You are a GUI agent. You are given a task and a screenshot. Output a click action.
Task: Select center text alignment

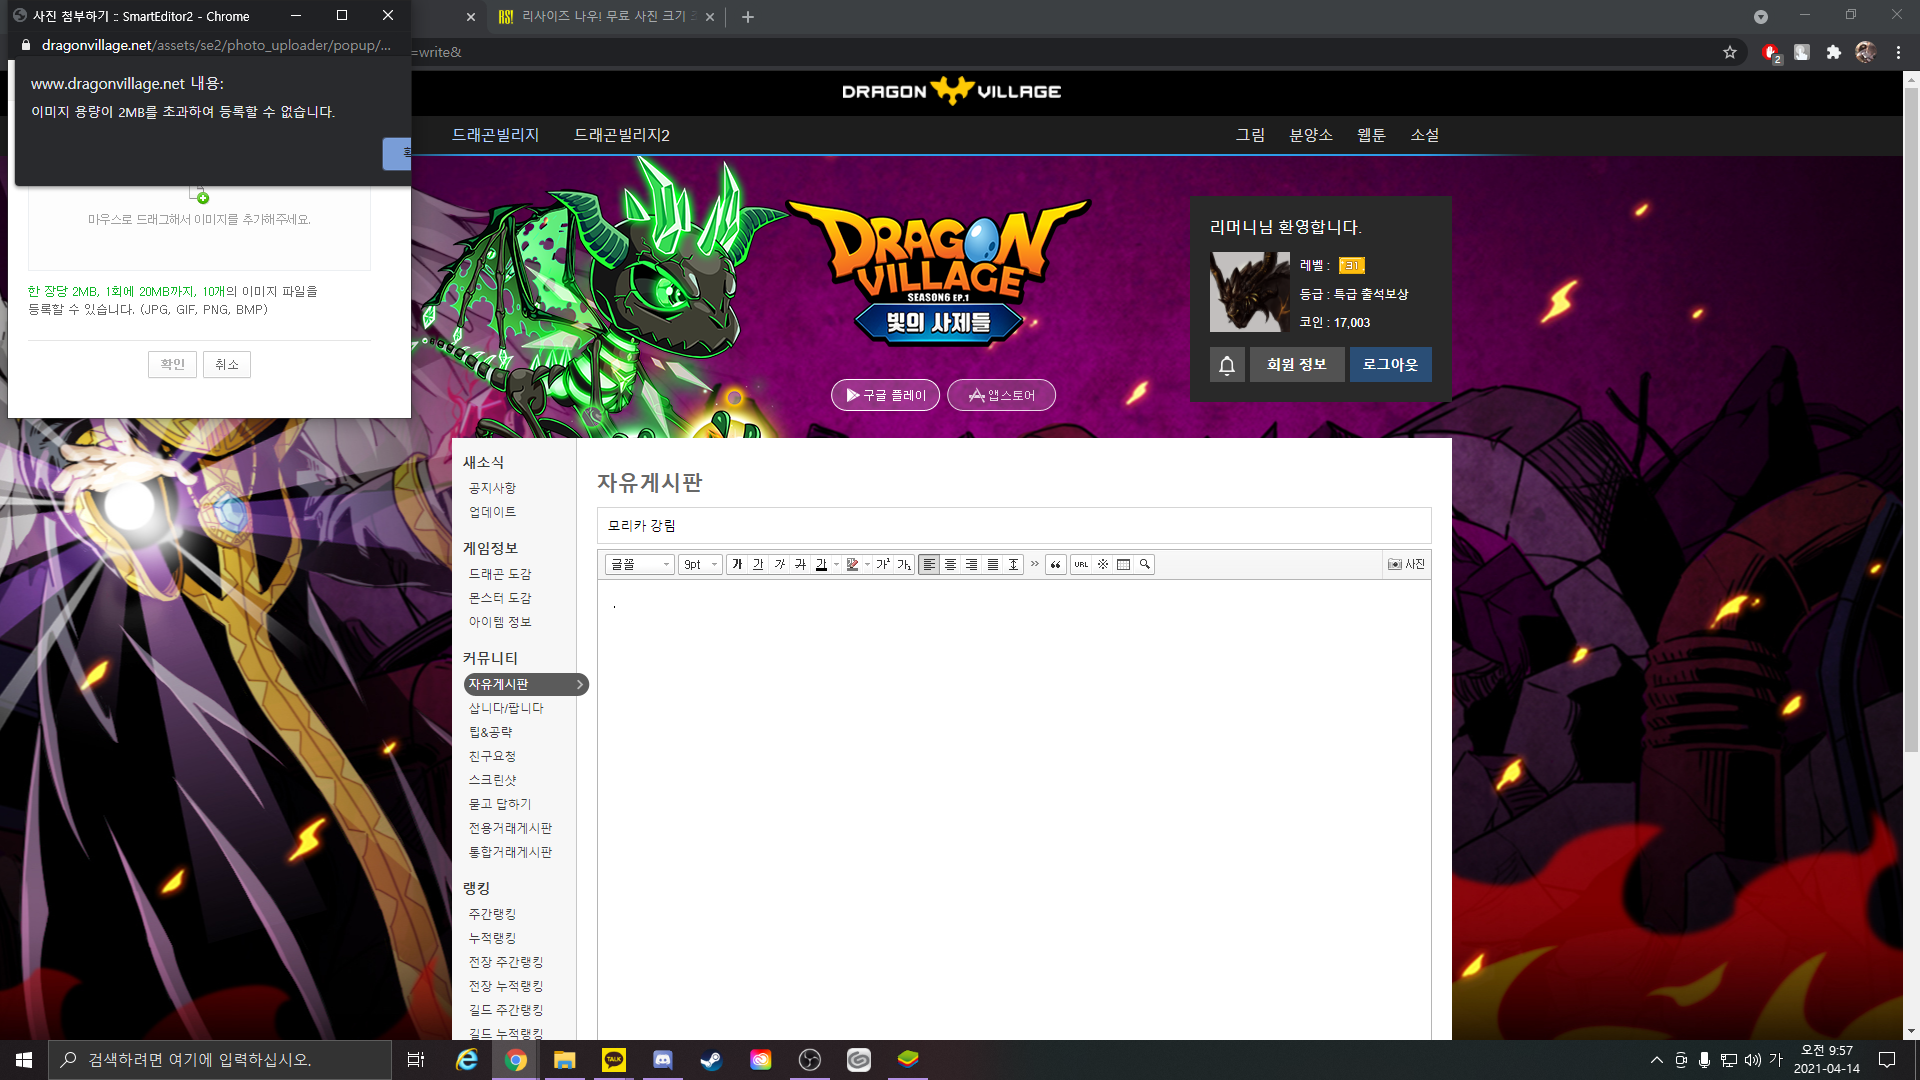coord(950,565)
